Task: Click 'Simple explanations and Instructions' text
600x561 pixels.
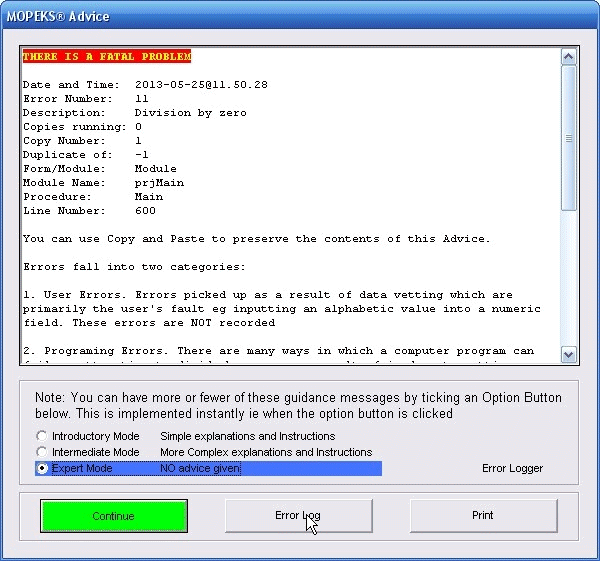Action: point(248,436)
